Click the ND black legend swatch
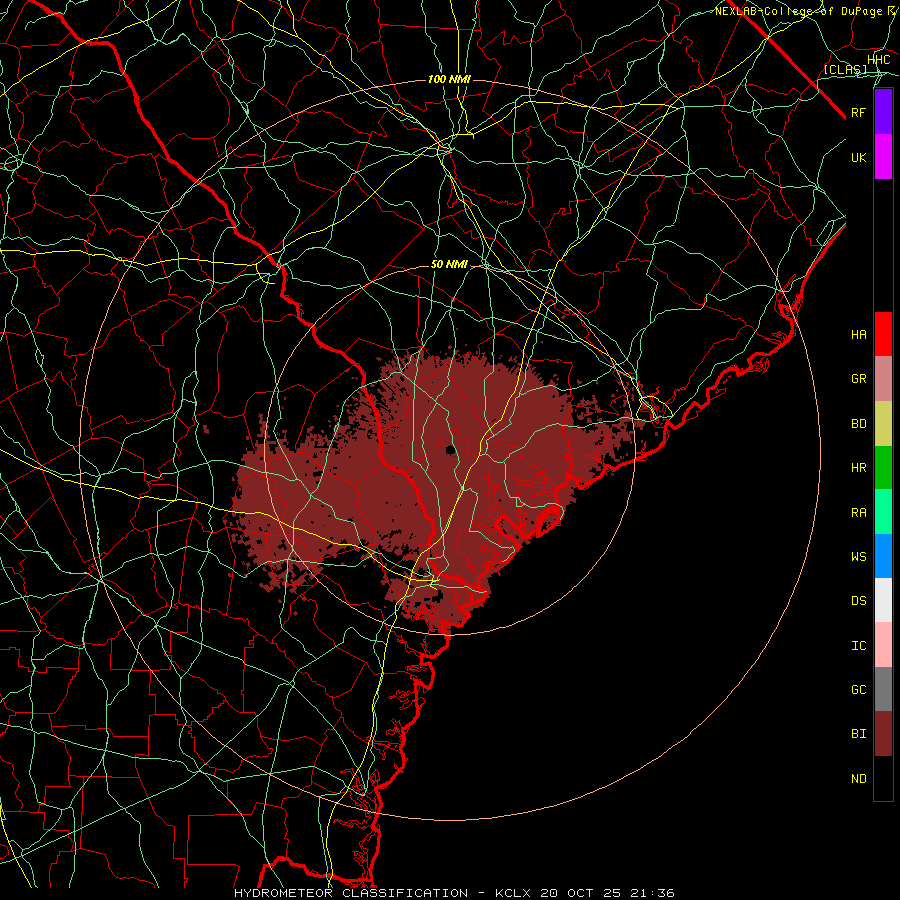900x900 pixels. (x=883, y=778)
